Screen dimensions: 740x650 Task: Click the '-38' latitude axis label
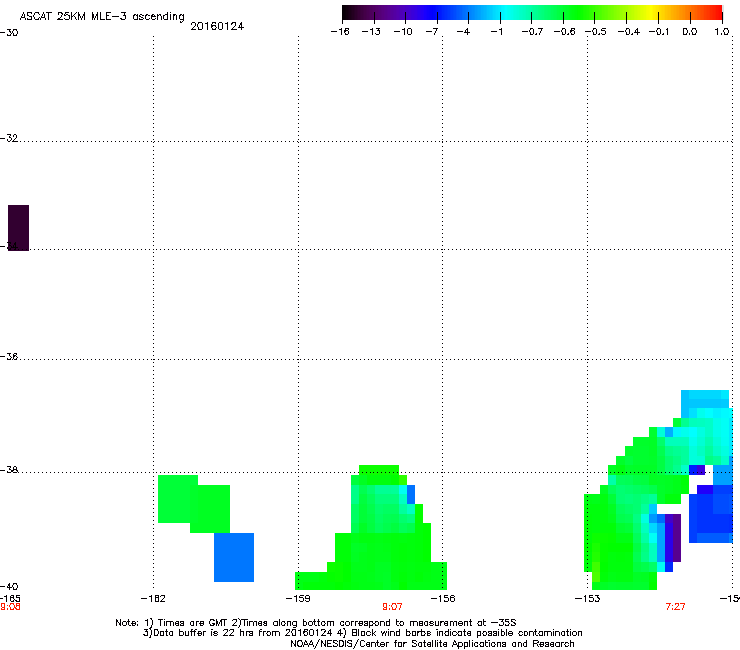pos(9,470)
